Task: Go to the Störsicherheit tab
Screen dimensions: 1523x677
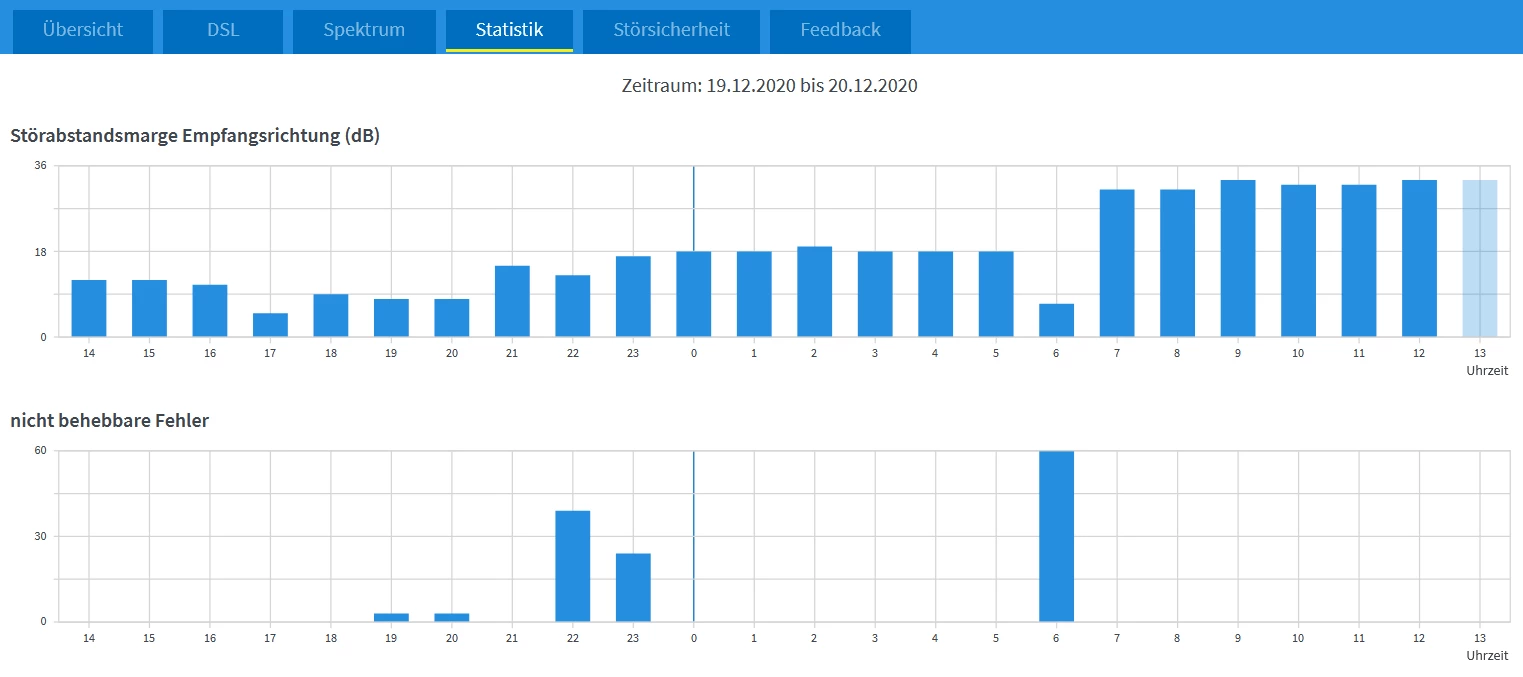Action: 671,30
